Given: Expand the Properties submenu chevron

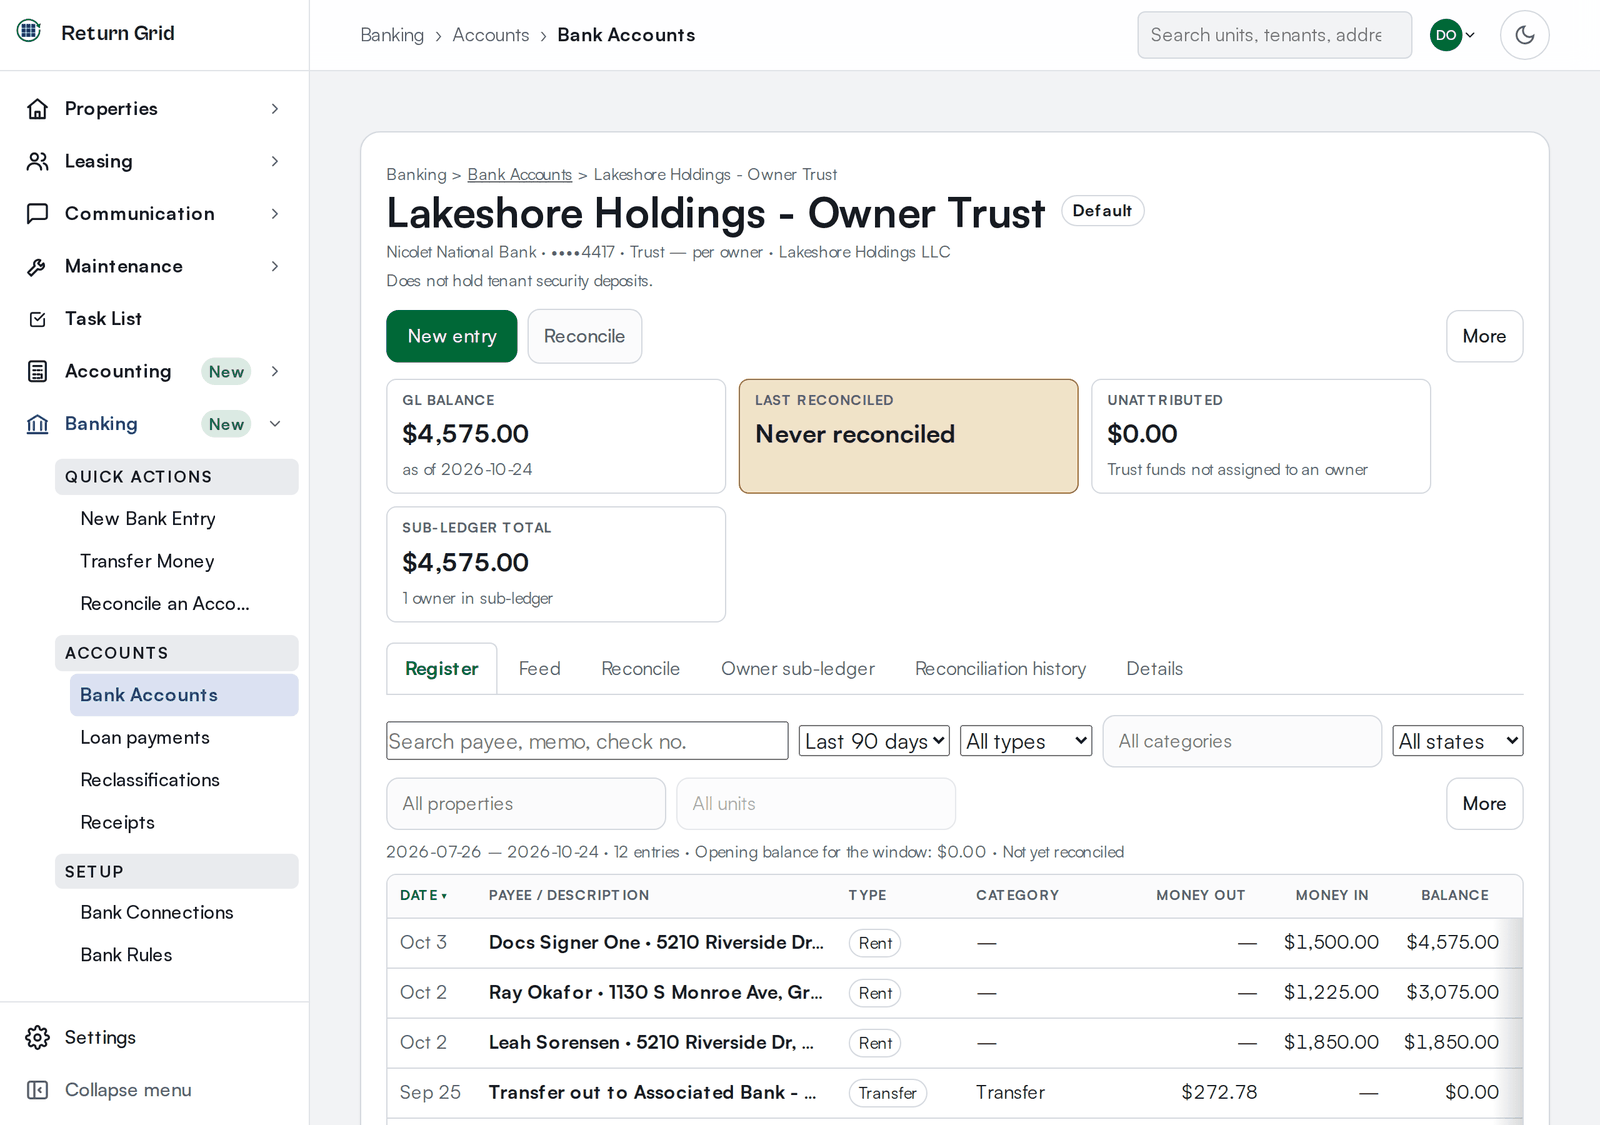Looking at the screenshot, I should pyautogui.click(x=275, y=109).
